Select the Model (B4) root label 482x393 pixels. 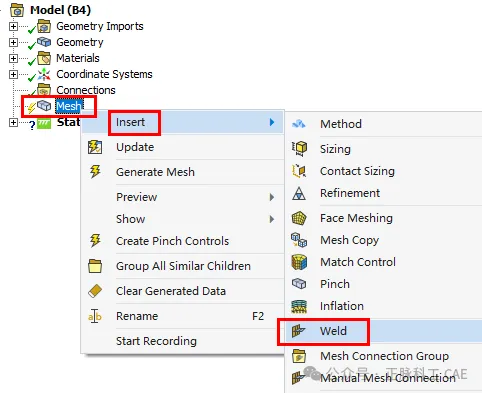(x=60, y=10)
